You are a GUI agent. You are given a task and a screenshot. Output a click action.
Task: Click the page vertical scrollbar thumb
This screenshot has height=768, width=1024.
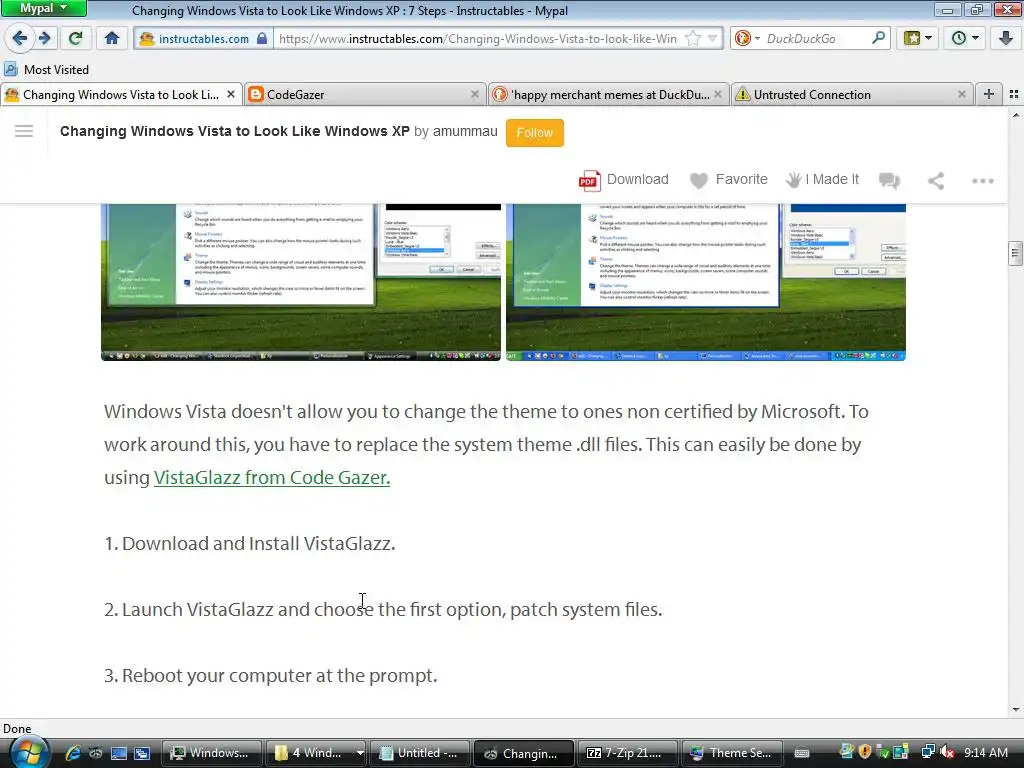[1015, 253]
